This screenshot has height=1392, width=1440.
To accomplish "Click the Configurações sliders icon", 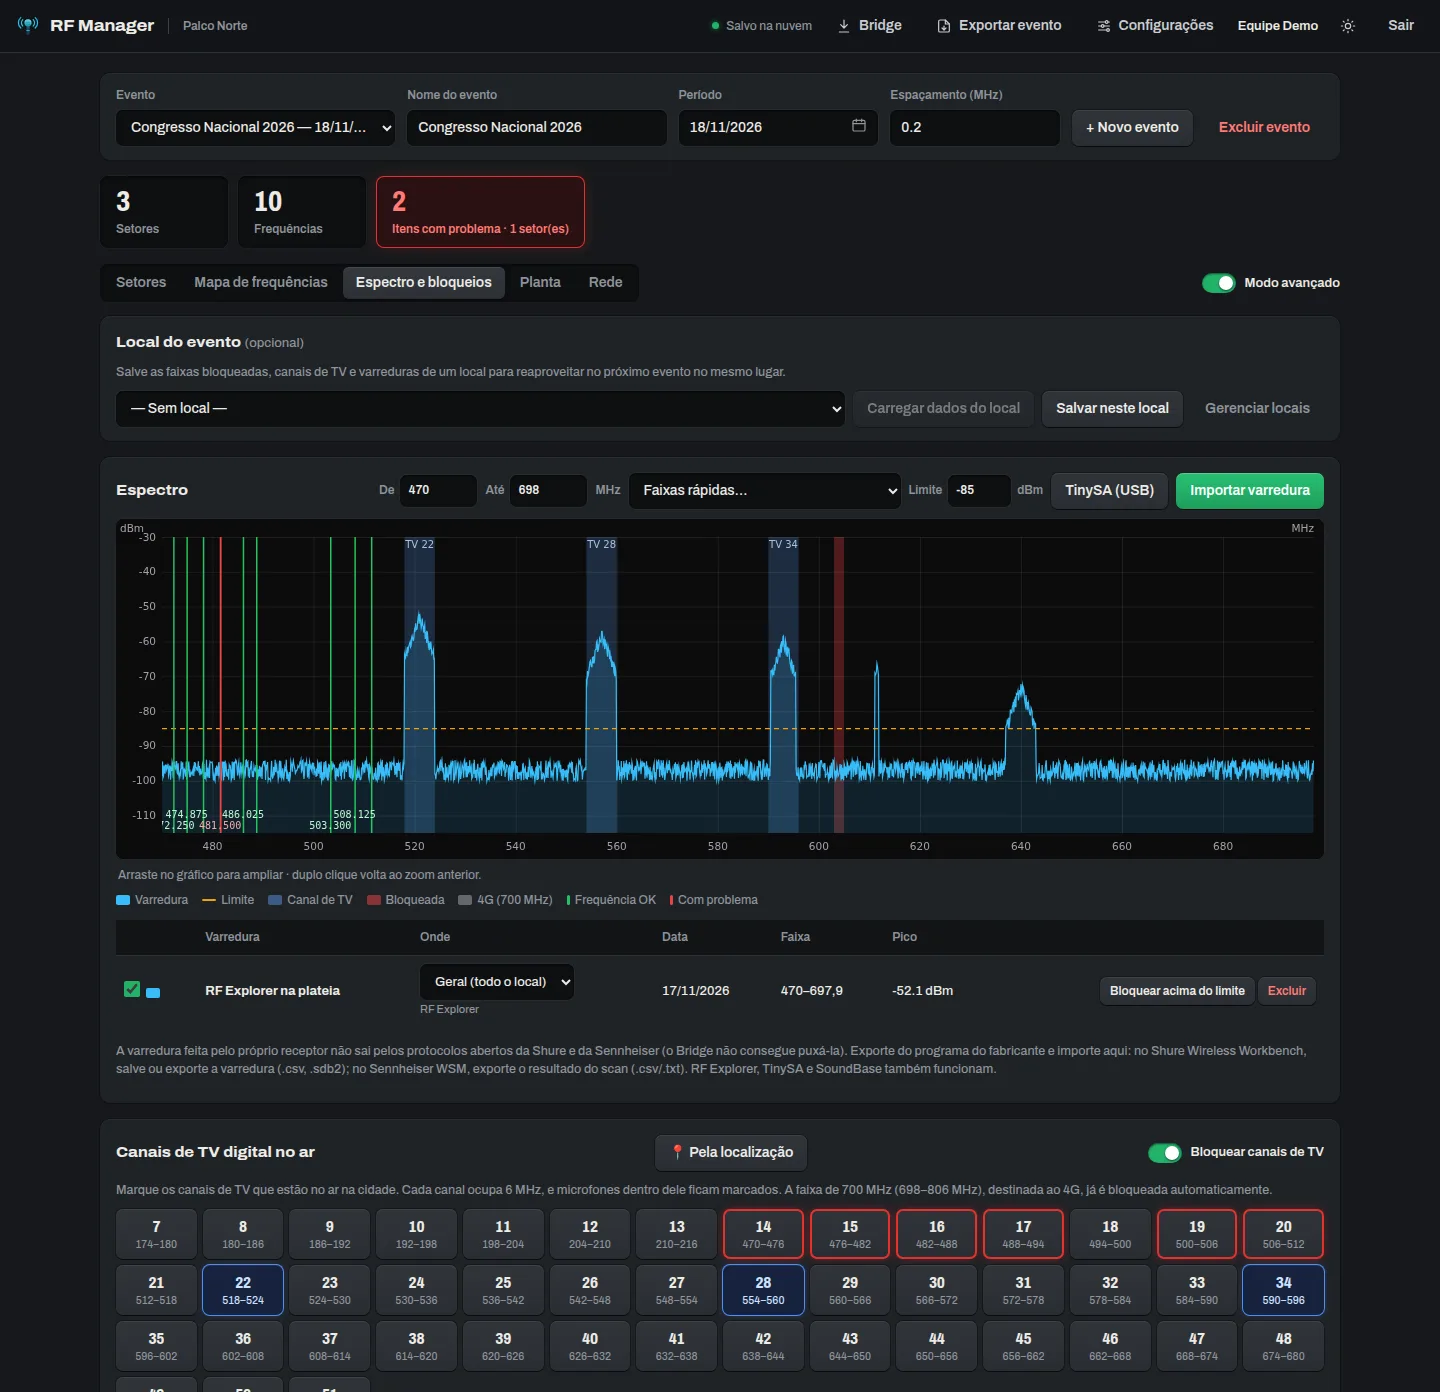I will pos(1104,26).
